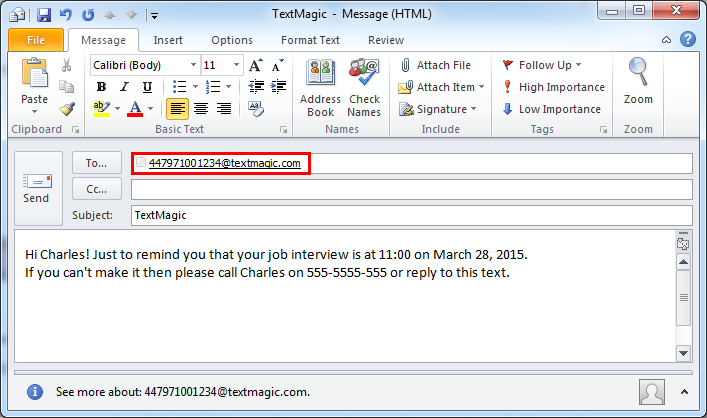Toggle Bold formatting
The height and width of the screenshot is (418, 707).
(100, 86)
